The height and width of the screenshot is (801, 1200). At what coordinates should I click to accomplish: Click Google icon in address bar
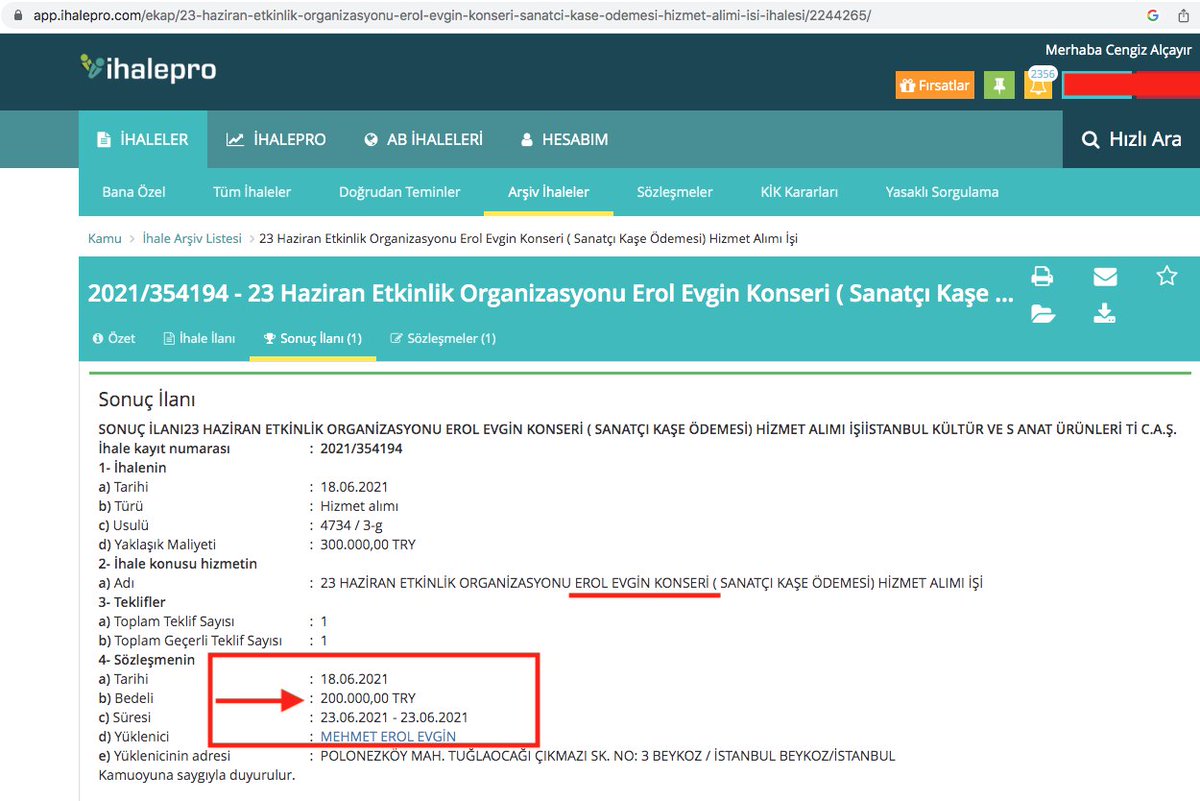click(x=1153, y=15)
